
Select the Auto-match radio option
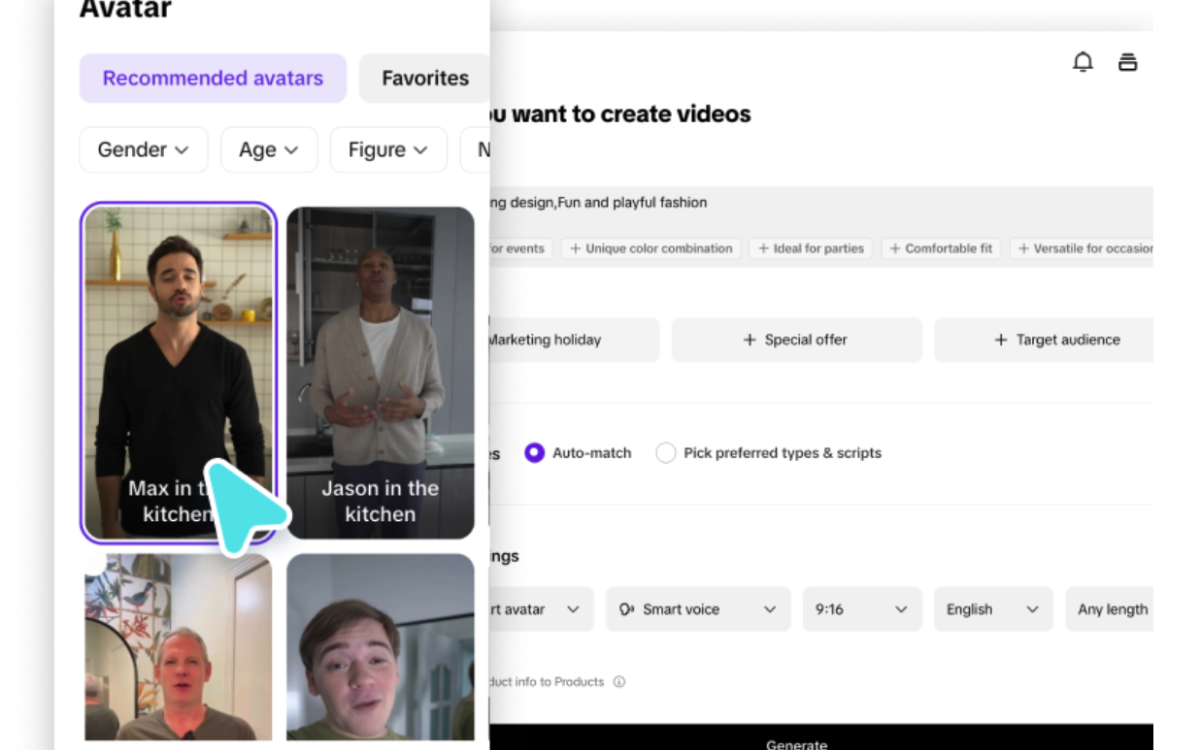pyautogui.click(x=535, y=453)
